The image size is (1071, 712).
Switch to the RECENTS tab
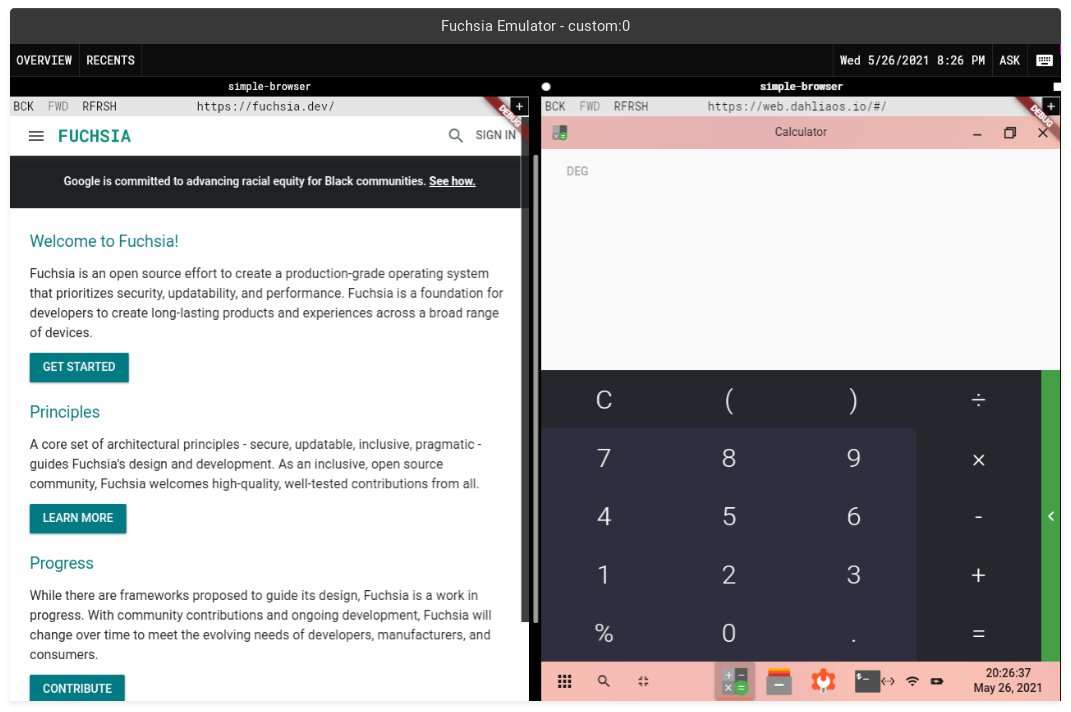coord(110,60)
